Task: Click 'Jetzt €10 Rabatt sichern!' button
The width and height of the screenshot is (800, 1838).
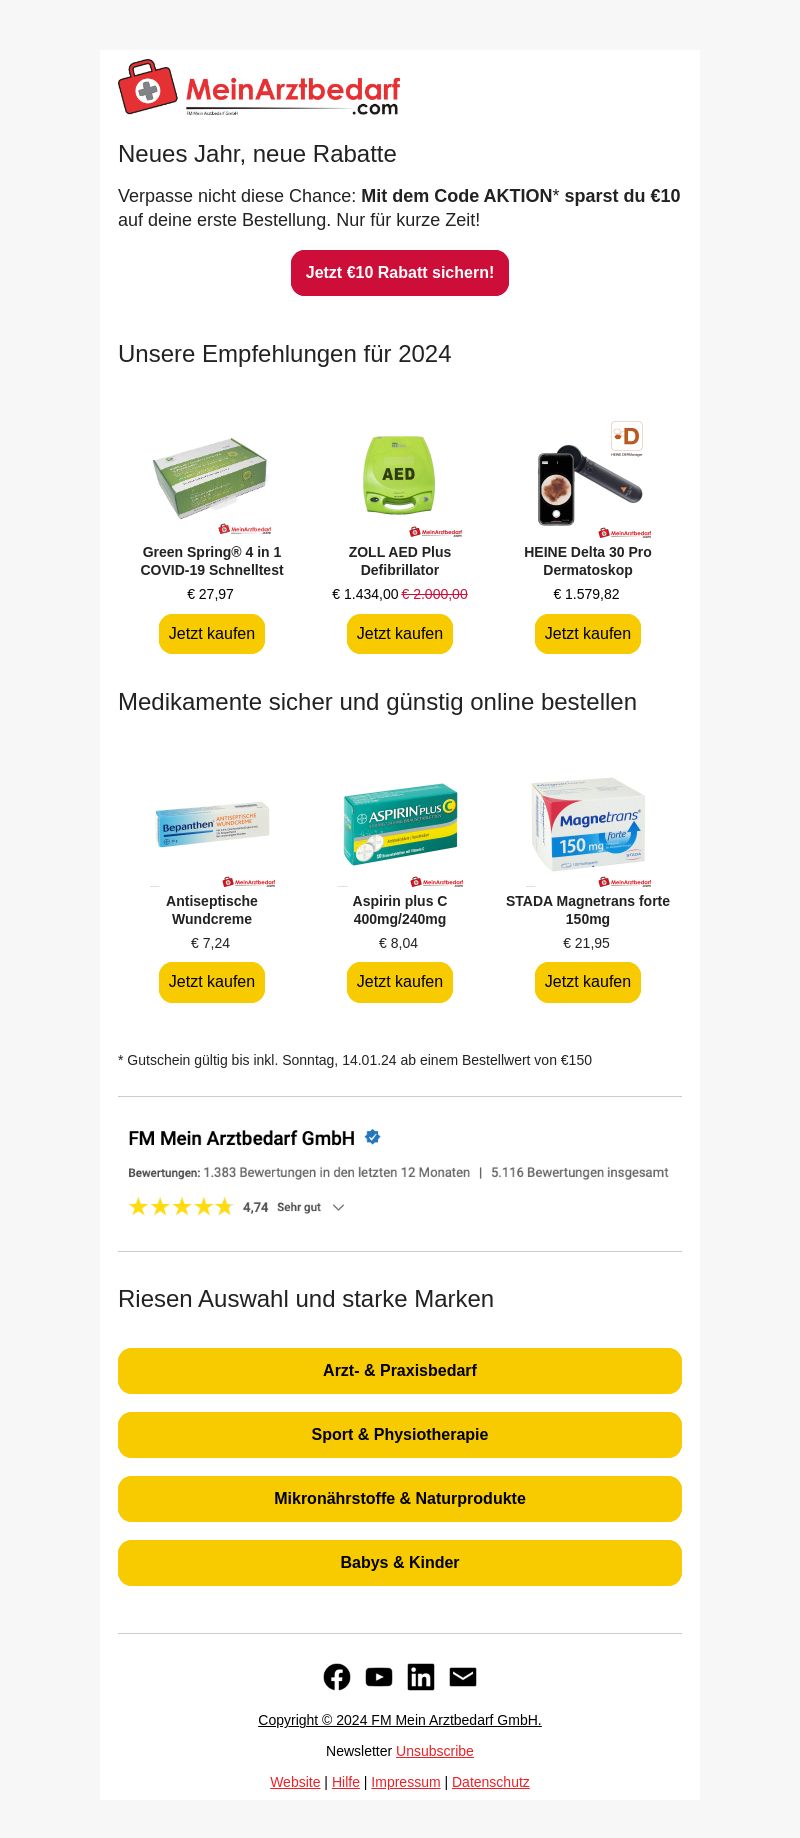Action: click(x=400, y=273)
